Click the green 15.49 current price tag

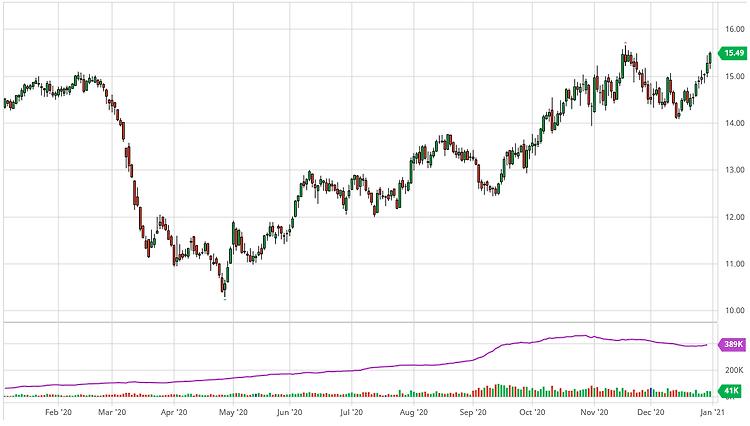tap(733, 53)
